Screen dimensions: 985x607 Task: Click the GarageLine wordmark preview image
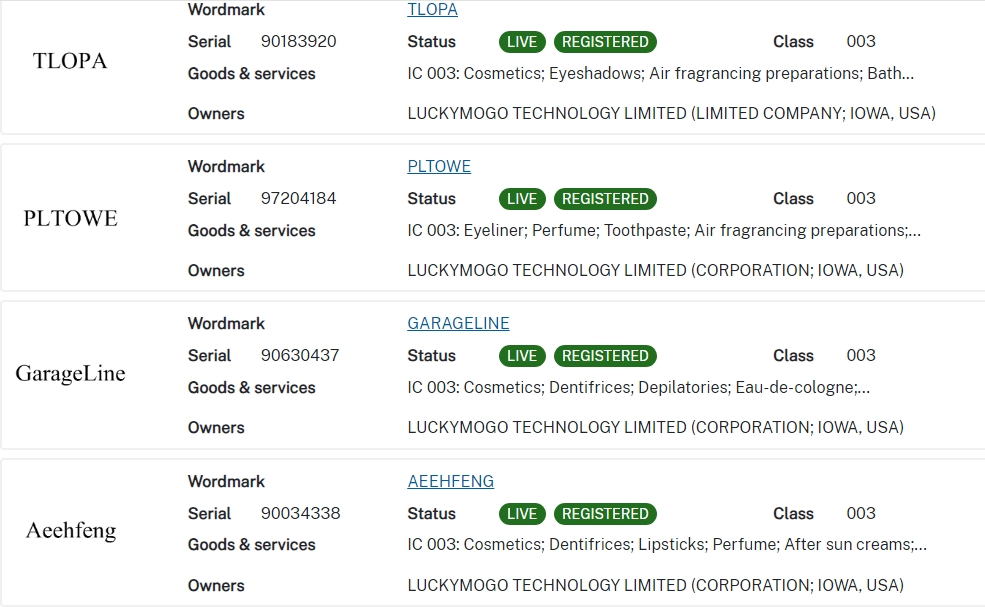[x=70, y=374]
